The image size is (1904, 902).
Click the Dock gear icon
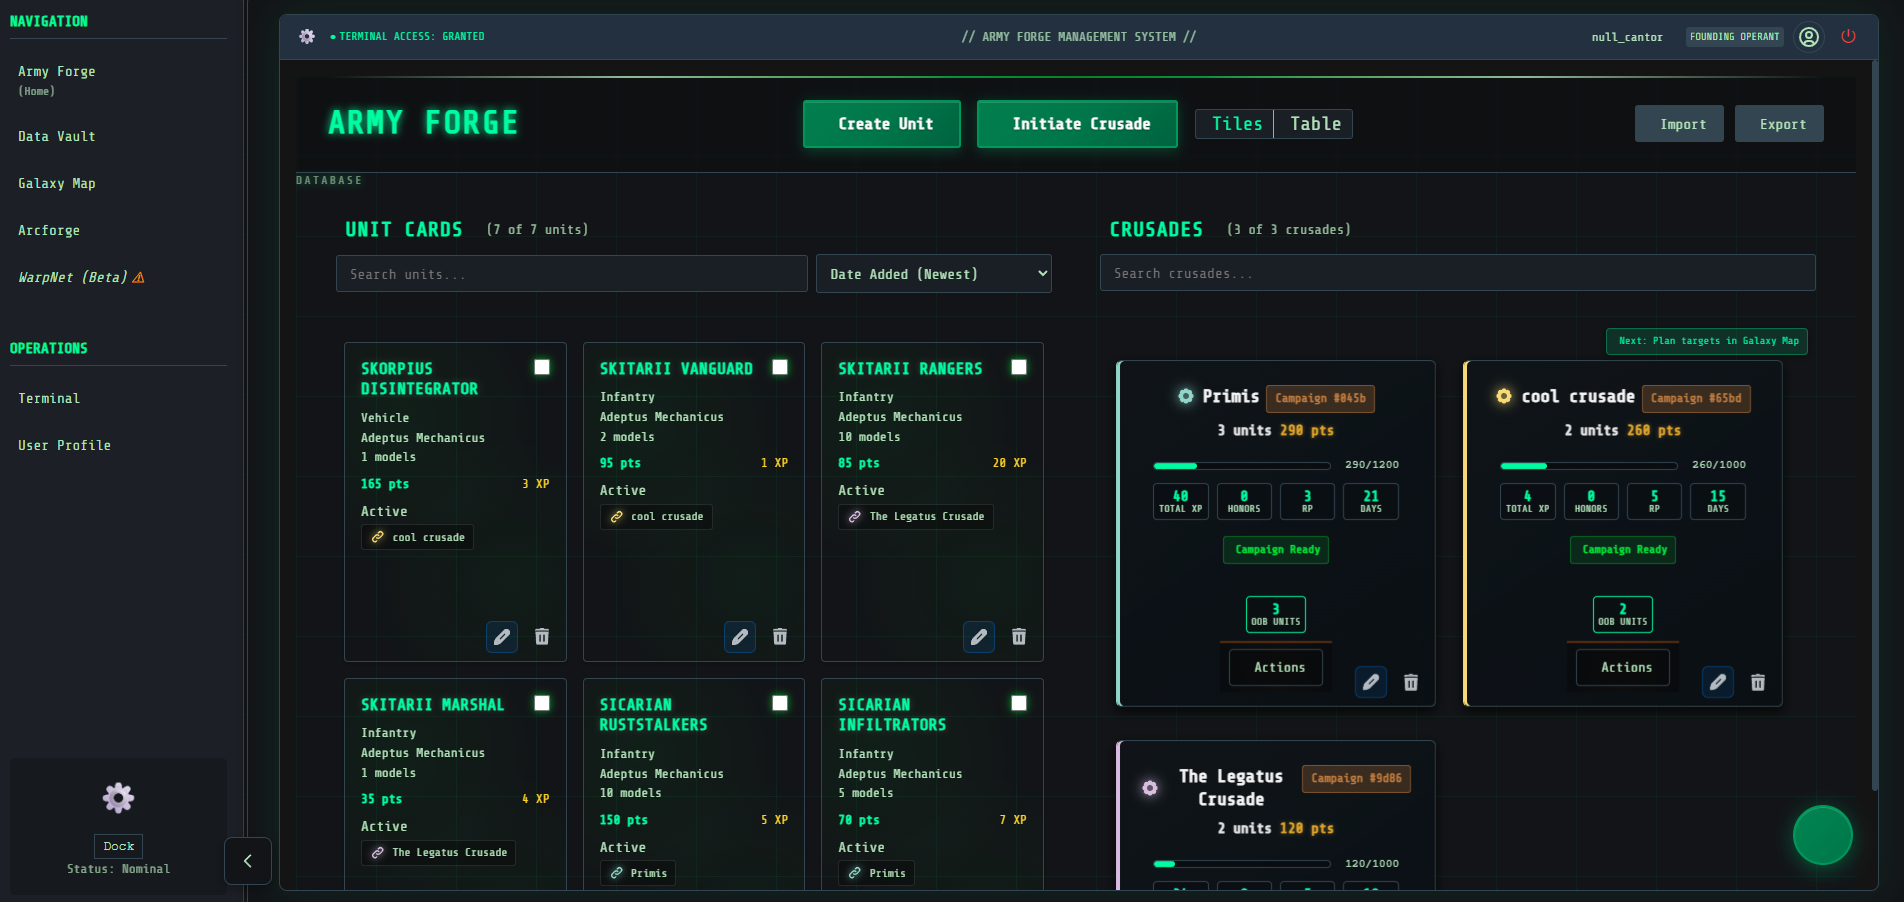click(118, 798)
